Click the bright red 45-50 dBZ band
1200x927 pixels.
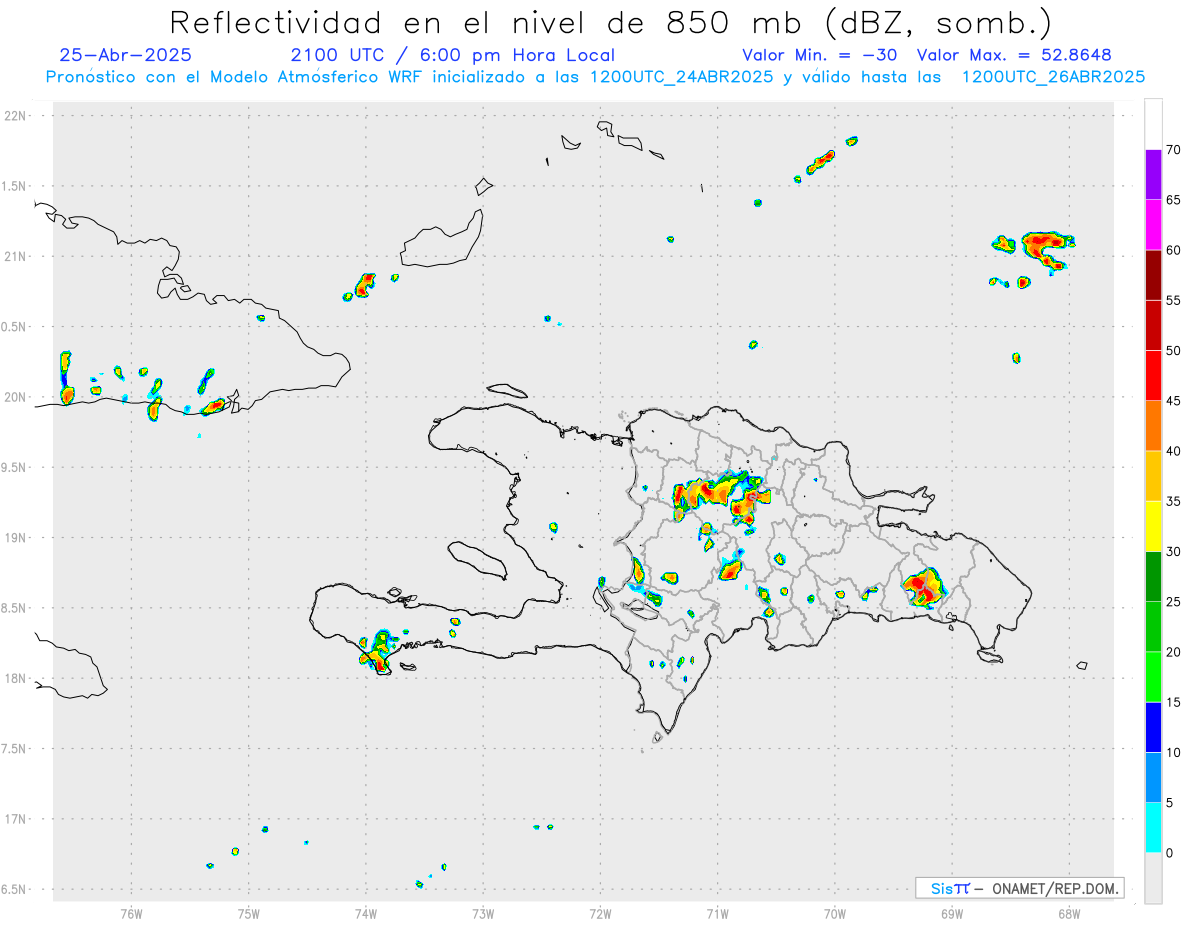(x=1153, y=376)
